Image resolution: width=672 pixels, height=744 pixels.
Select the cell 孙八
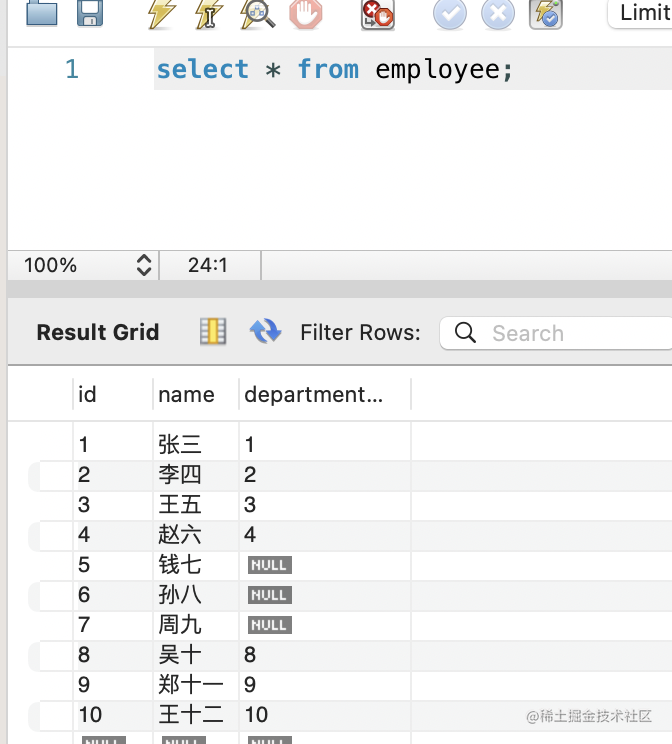tap(196, 595)
